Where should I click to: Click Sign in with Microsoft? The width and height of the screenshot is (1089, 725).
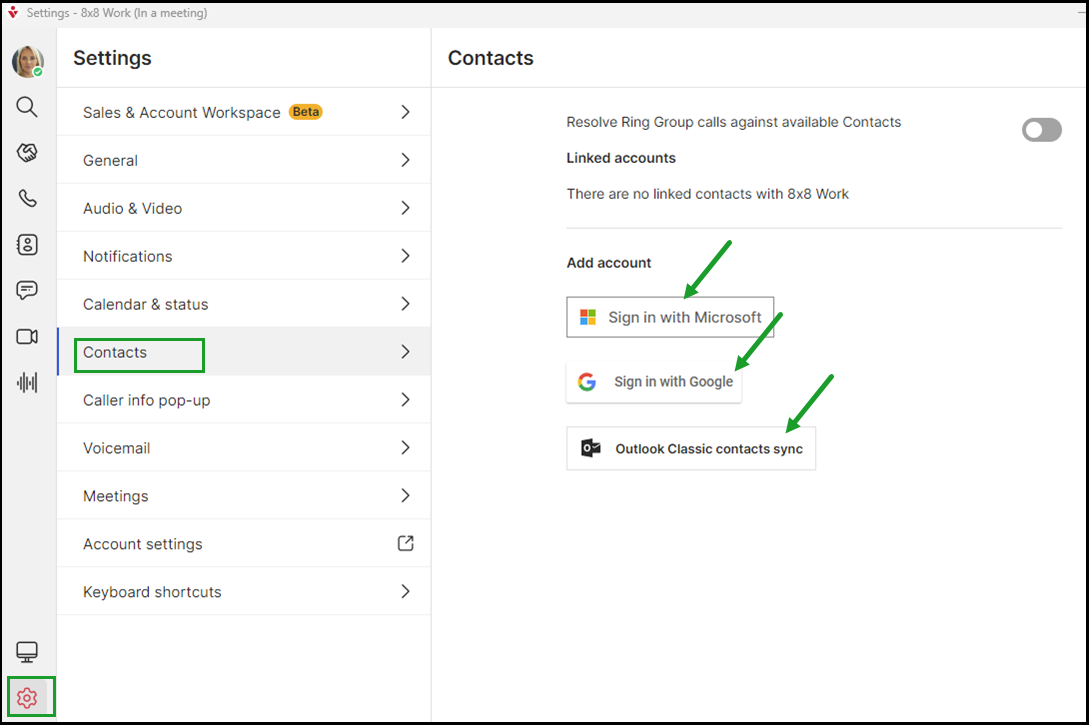click(x=670, y=317)
